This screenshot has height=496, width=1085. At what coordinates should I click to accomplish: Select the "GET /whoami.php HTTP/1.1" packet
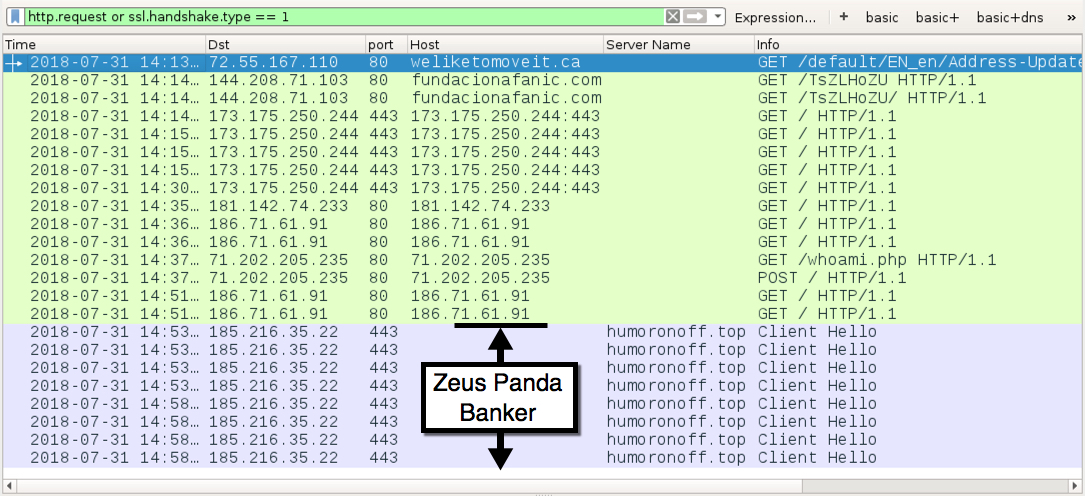pos(543,260)
